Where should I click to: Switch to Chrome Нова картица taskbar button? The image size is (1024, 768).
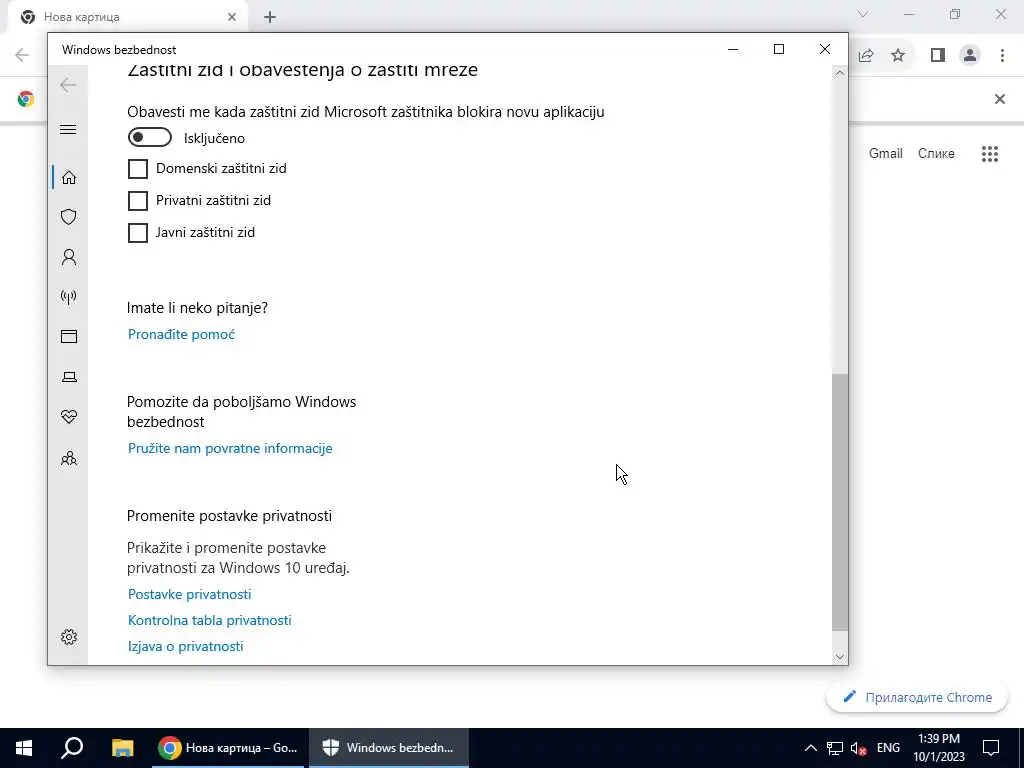228,748
